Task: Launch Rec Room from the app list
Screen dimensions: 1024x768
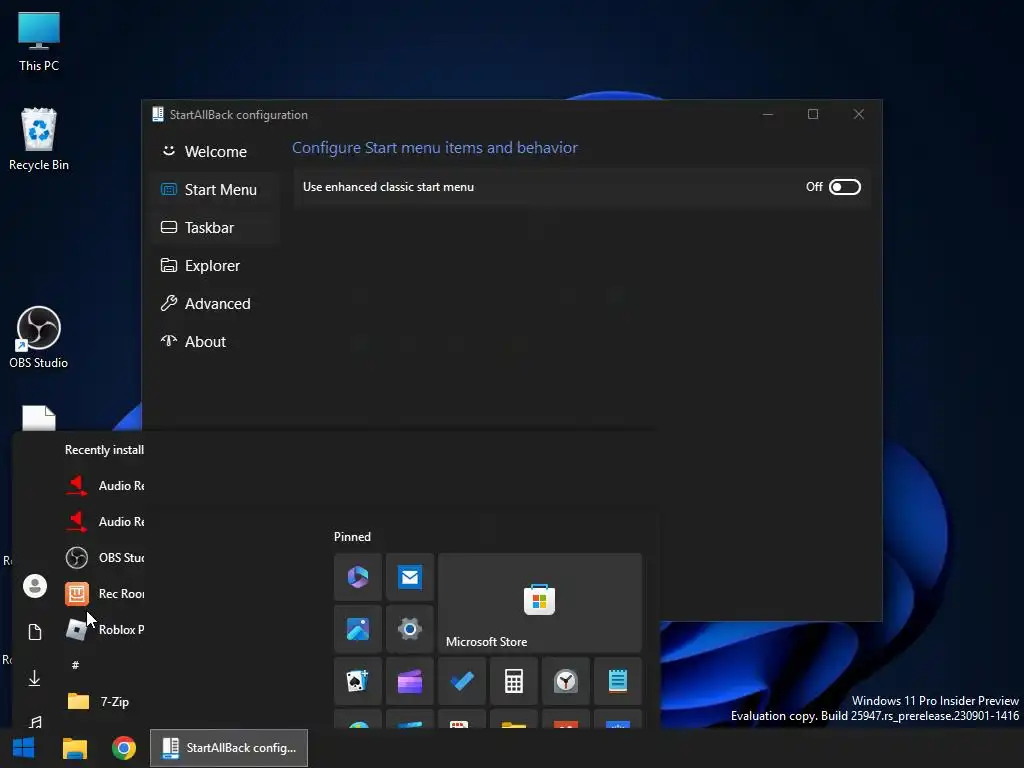Action: (104, 594)
